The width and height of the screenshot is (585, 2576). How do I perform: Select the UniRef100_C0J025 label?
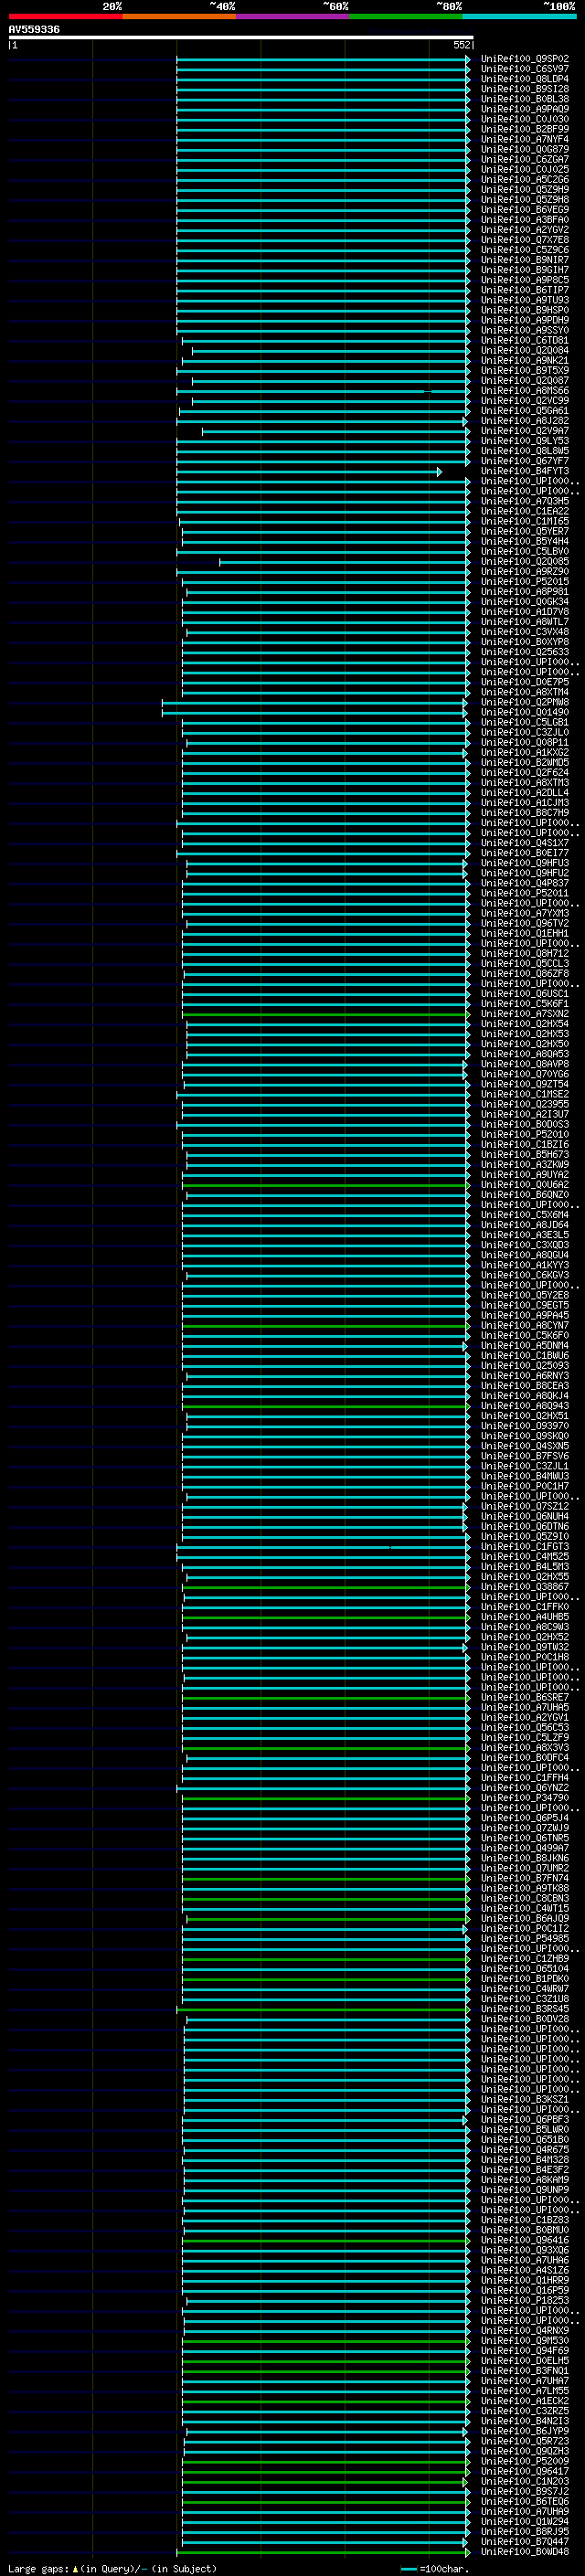click(525, 169)
